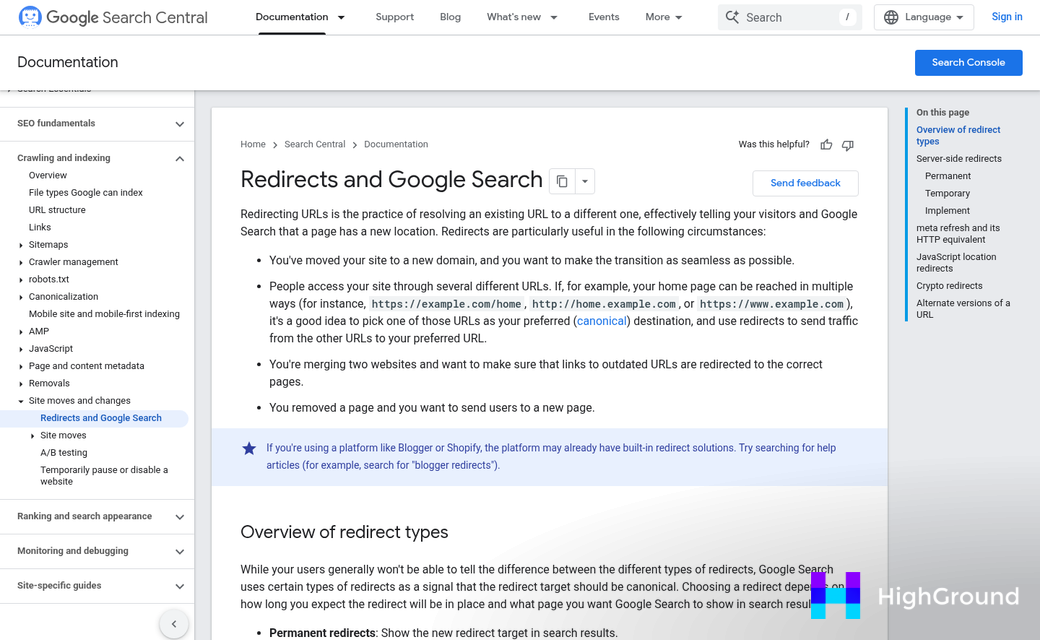1040x640 pixels.
Task: Jump to Temporary in page contents
Action: coord(947,193)
